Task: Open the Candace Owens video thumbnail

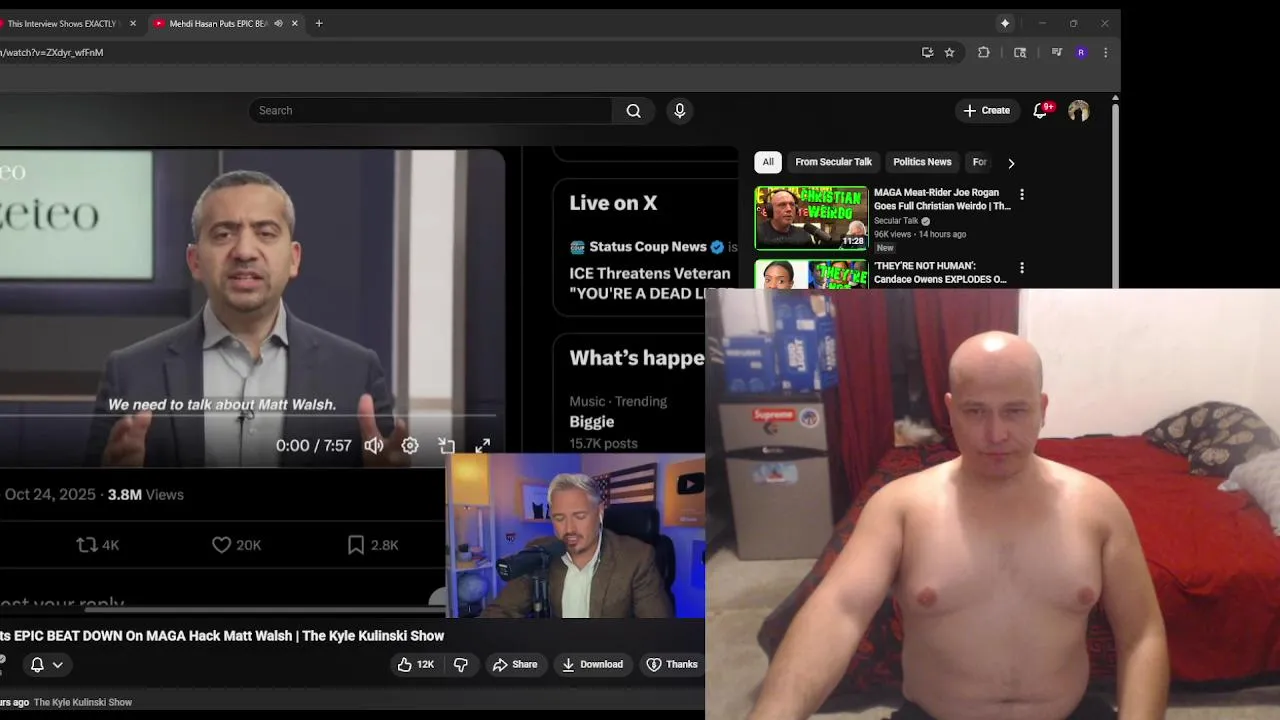Action: point(811,274)
